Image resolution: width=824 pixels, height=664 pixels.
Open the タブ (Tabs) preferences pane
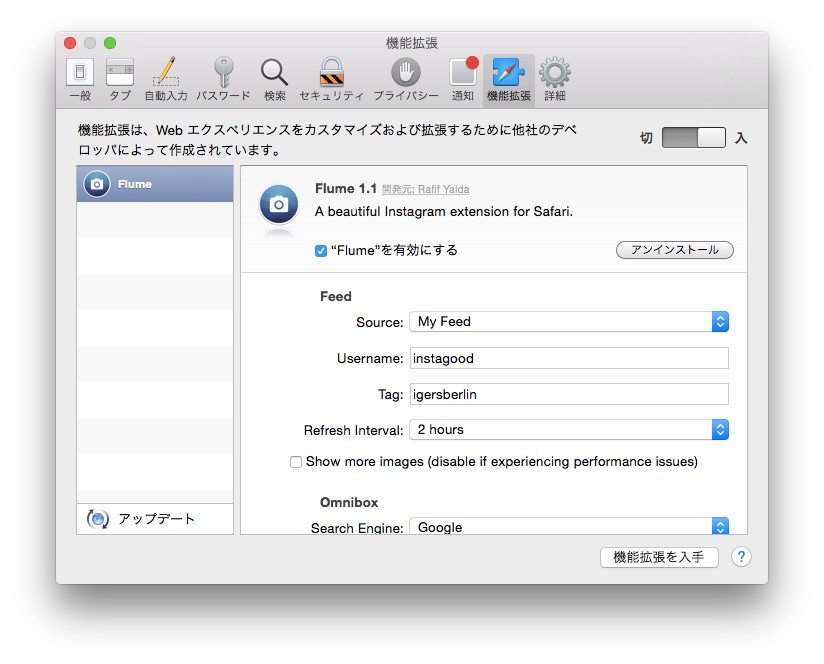pos(120,79)
